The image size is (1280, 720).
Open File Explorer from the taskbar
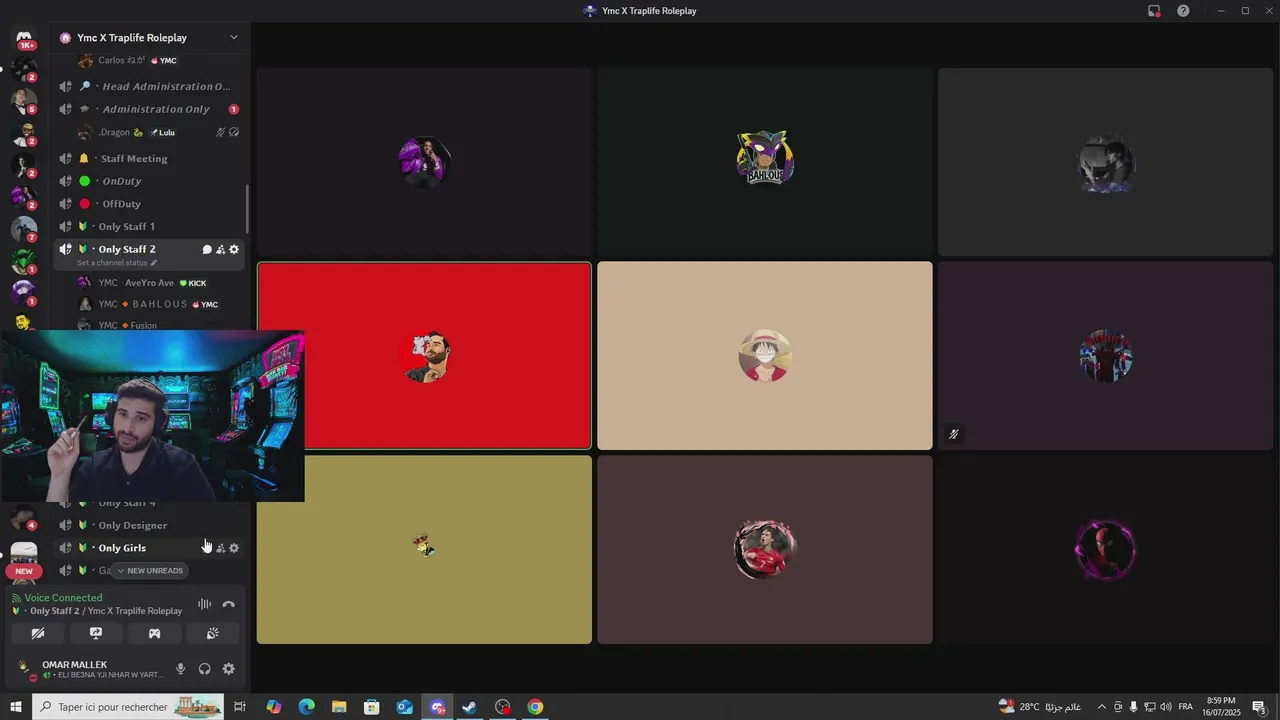point(339,707)
